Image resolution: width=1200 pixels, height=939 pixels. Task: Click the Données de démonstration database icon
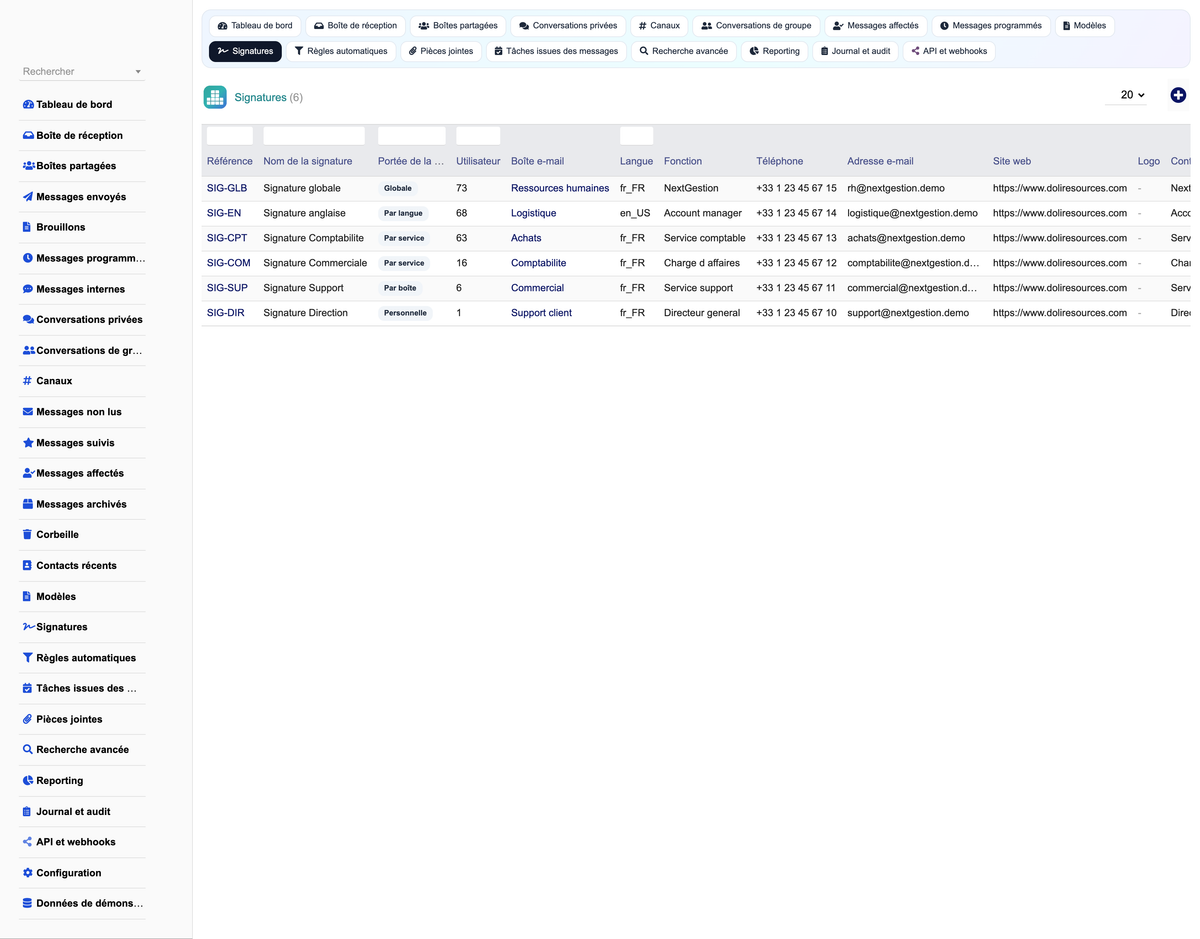(x=27, y=903)
